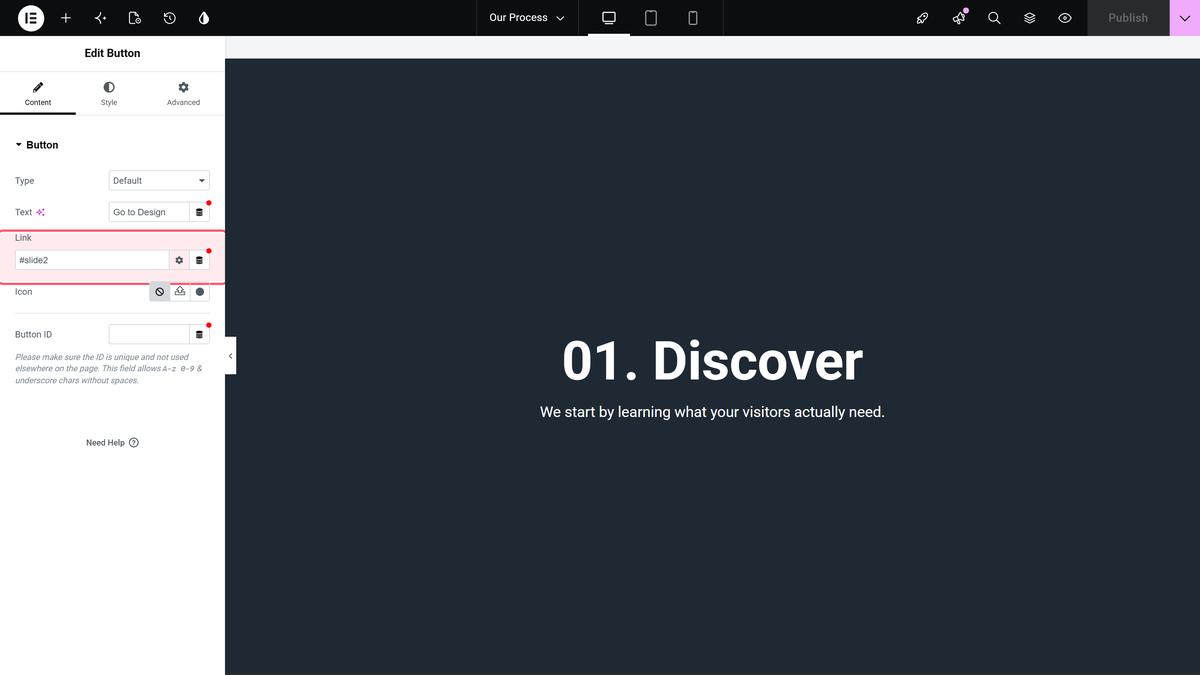
Task: Select the 'We start by learning' text
Action: point(712,412)
